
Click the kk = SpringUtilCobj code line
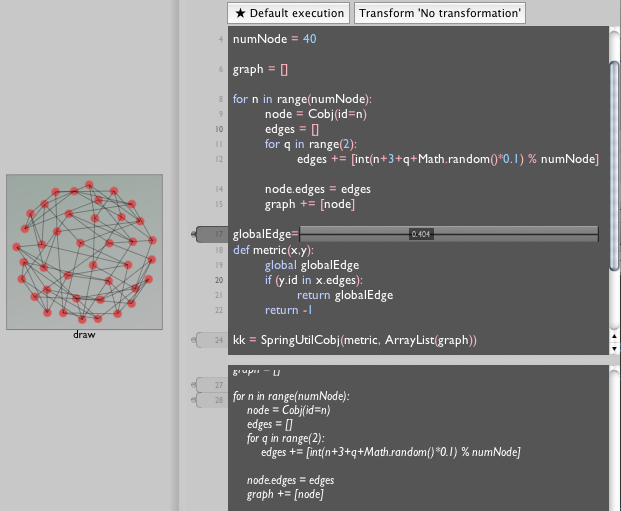[x=354, y=341]
